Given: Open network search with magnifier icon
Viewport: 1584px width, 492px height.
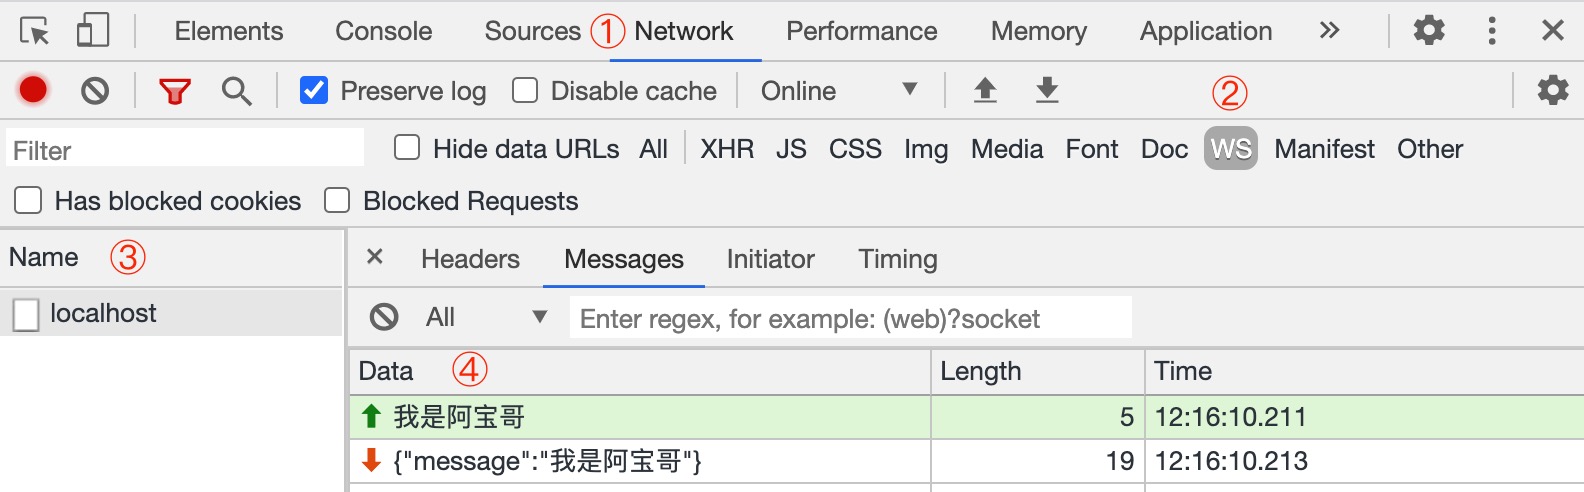Looking at the screenshot, I should (x=236, y=91).
